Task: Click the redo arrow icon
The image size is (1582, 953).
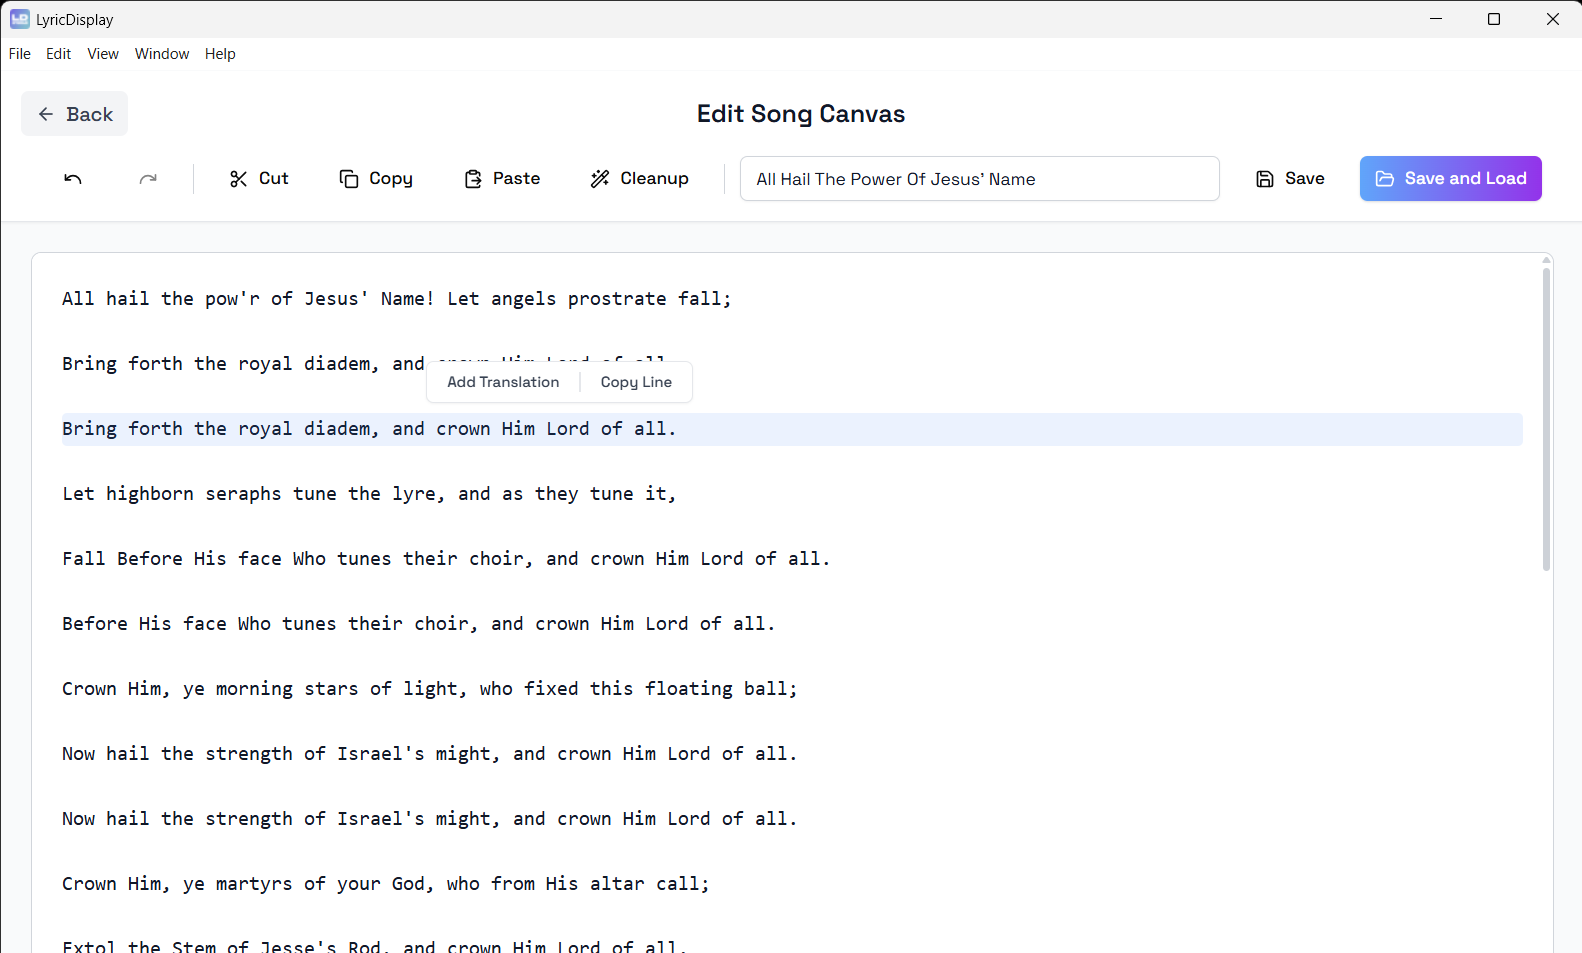Action: (x=148, y=179)
